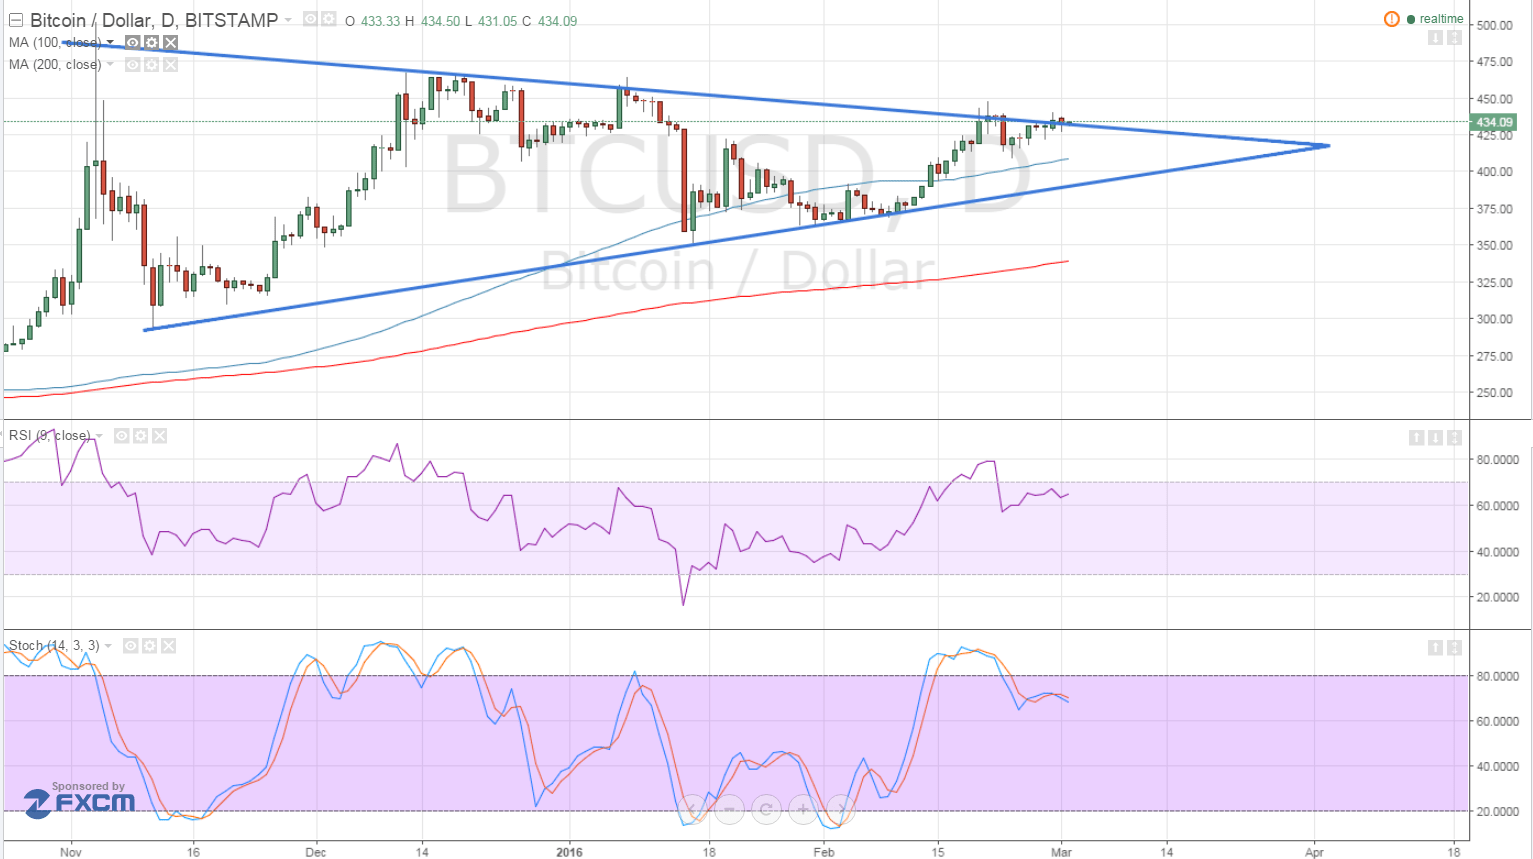Open the Bitcoin / Dollar symbol title dropdown arrow
This screenshot has height=859, width=1533.
coord(288,20)
